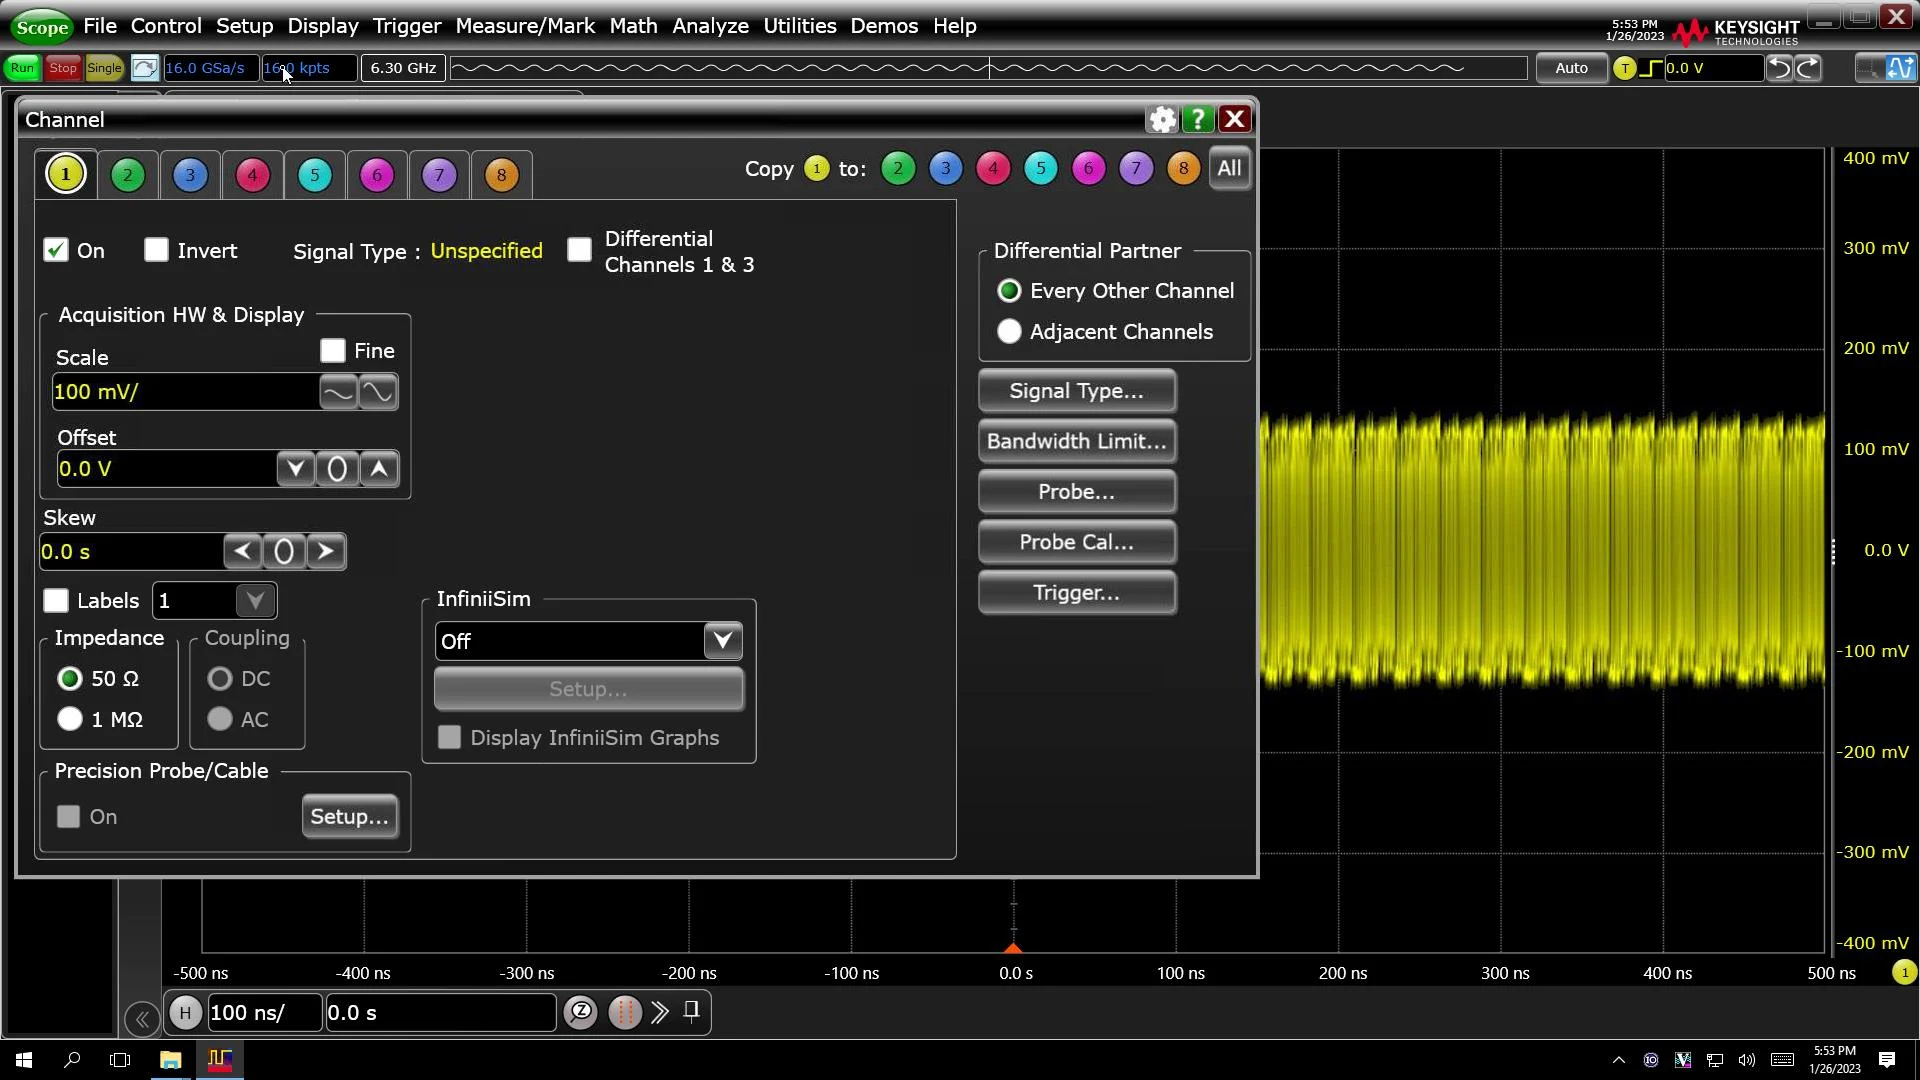Expand horizontal toolbar double-chevron
Screen dimensions: 1920x1080
[x=659, y=1012]
